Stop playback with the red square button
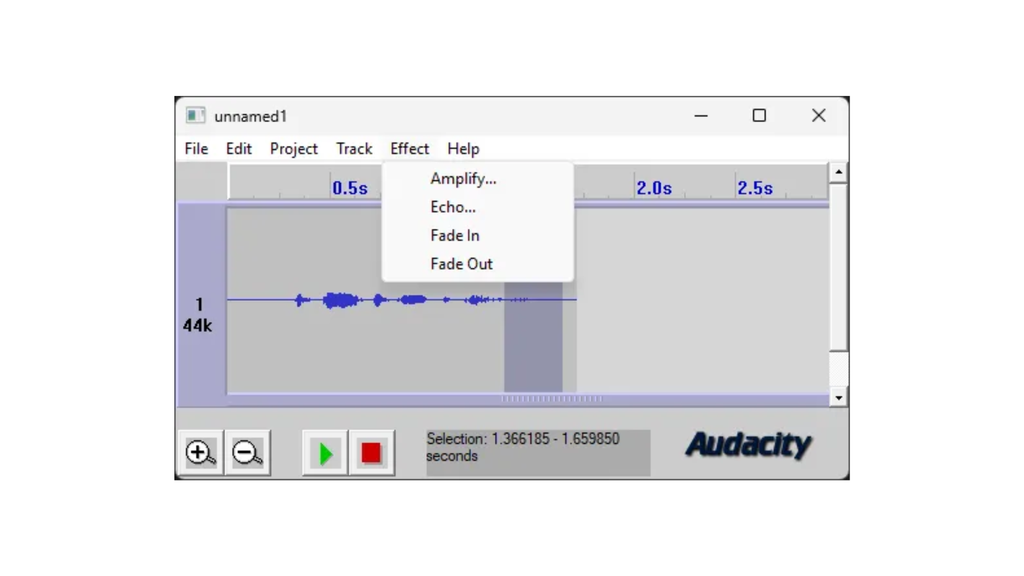The height and width of the screenshot is (576, 1024). click(372, 453)
